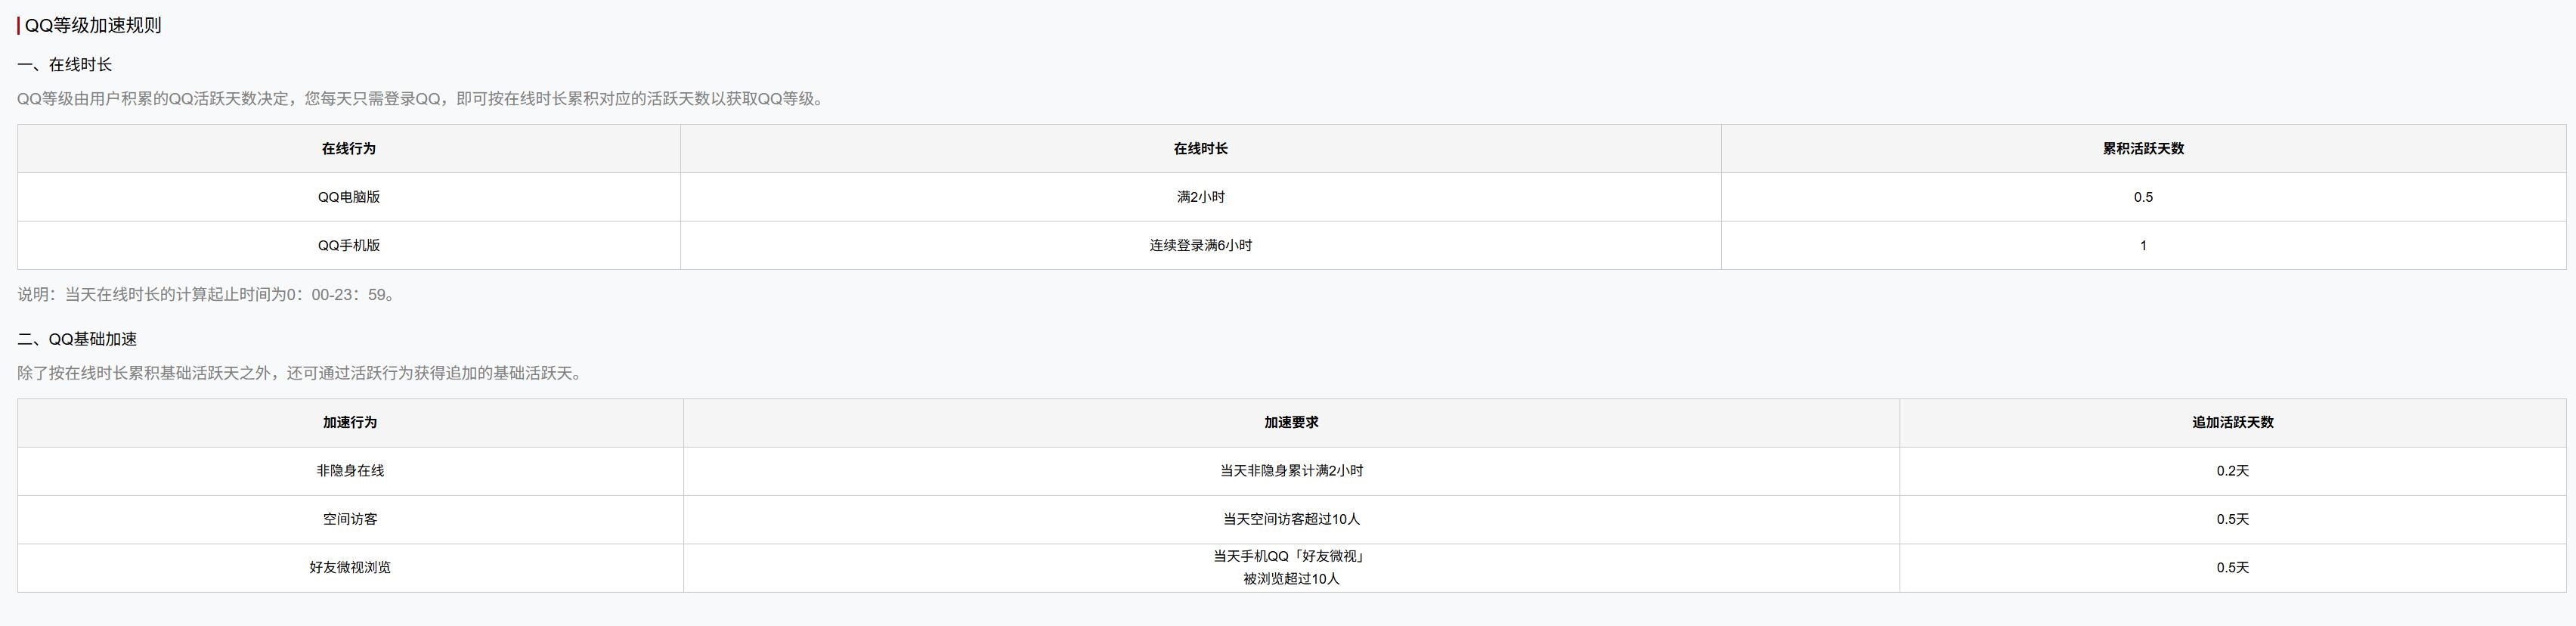The width and height of the screenshot is (2576, 626).
Task: Select the 二、QQ基础加速 section title
Action: (x=77, y=339)
